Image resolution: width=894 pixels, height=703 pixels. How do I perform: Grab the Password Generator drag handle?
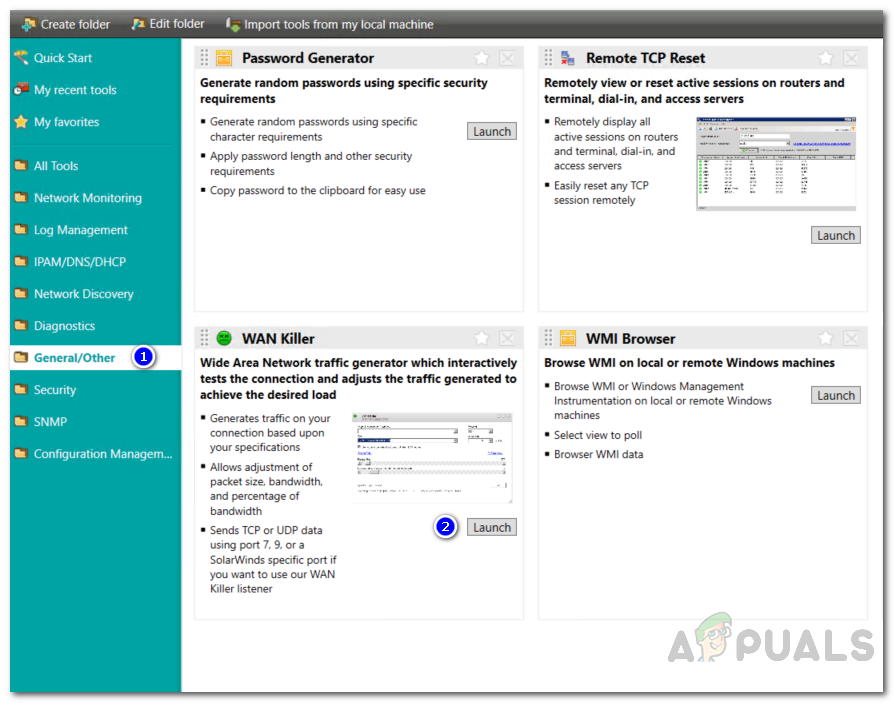click(204, 58)
